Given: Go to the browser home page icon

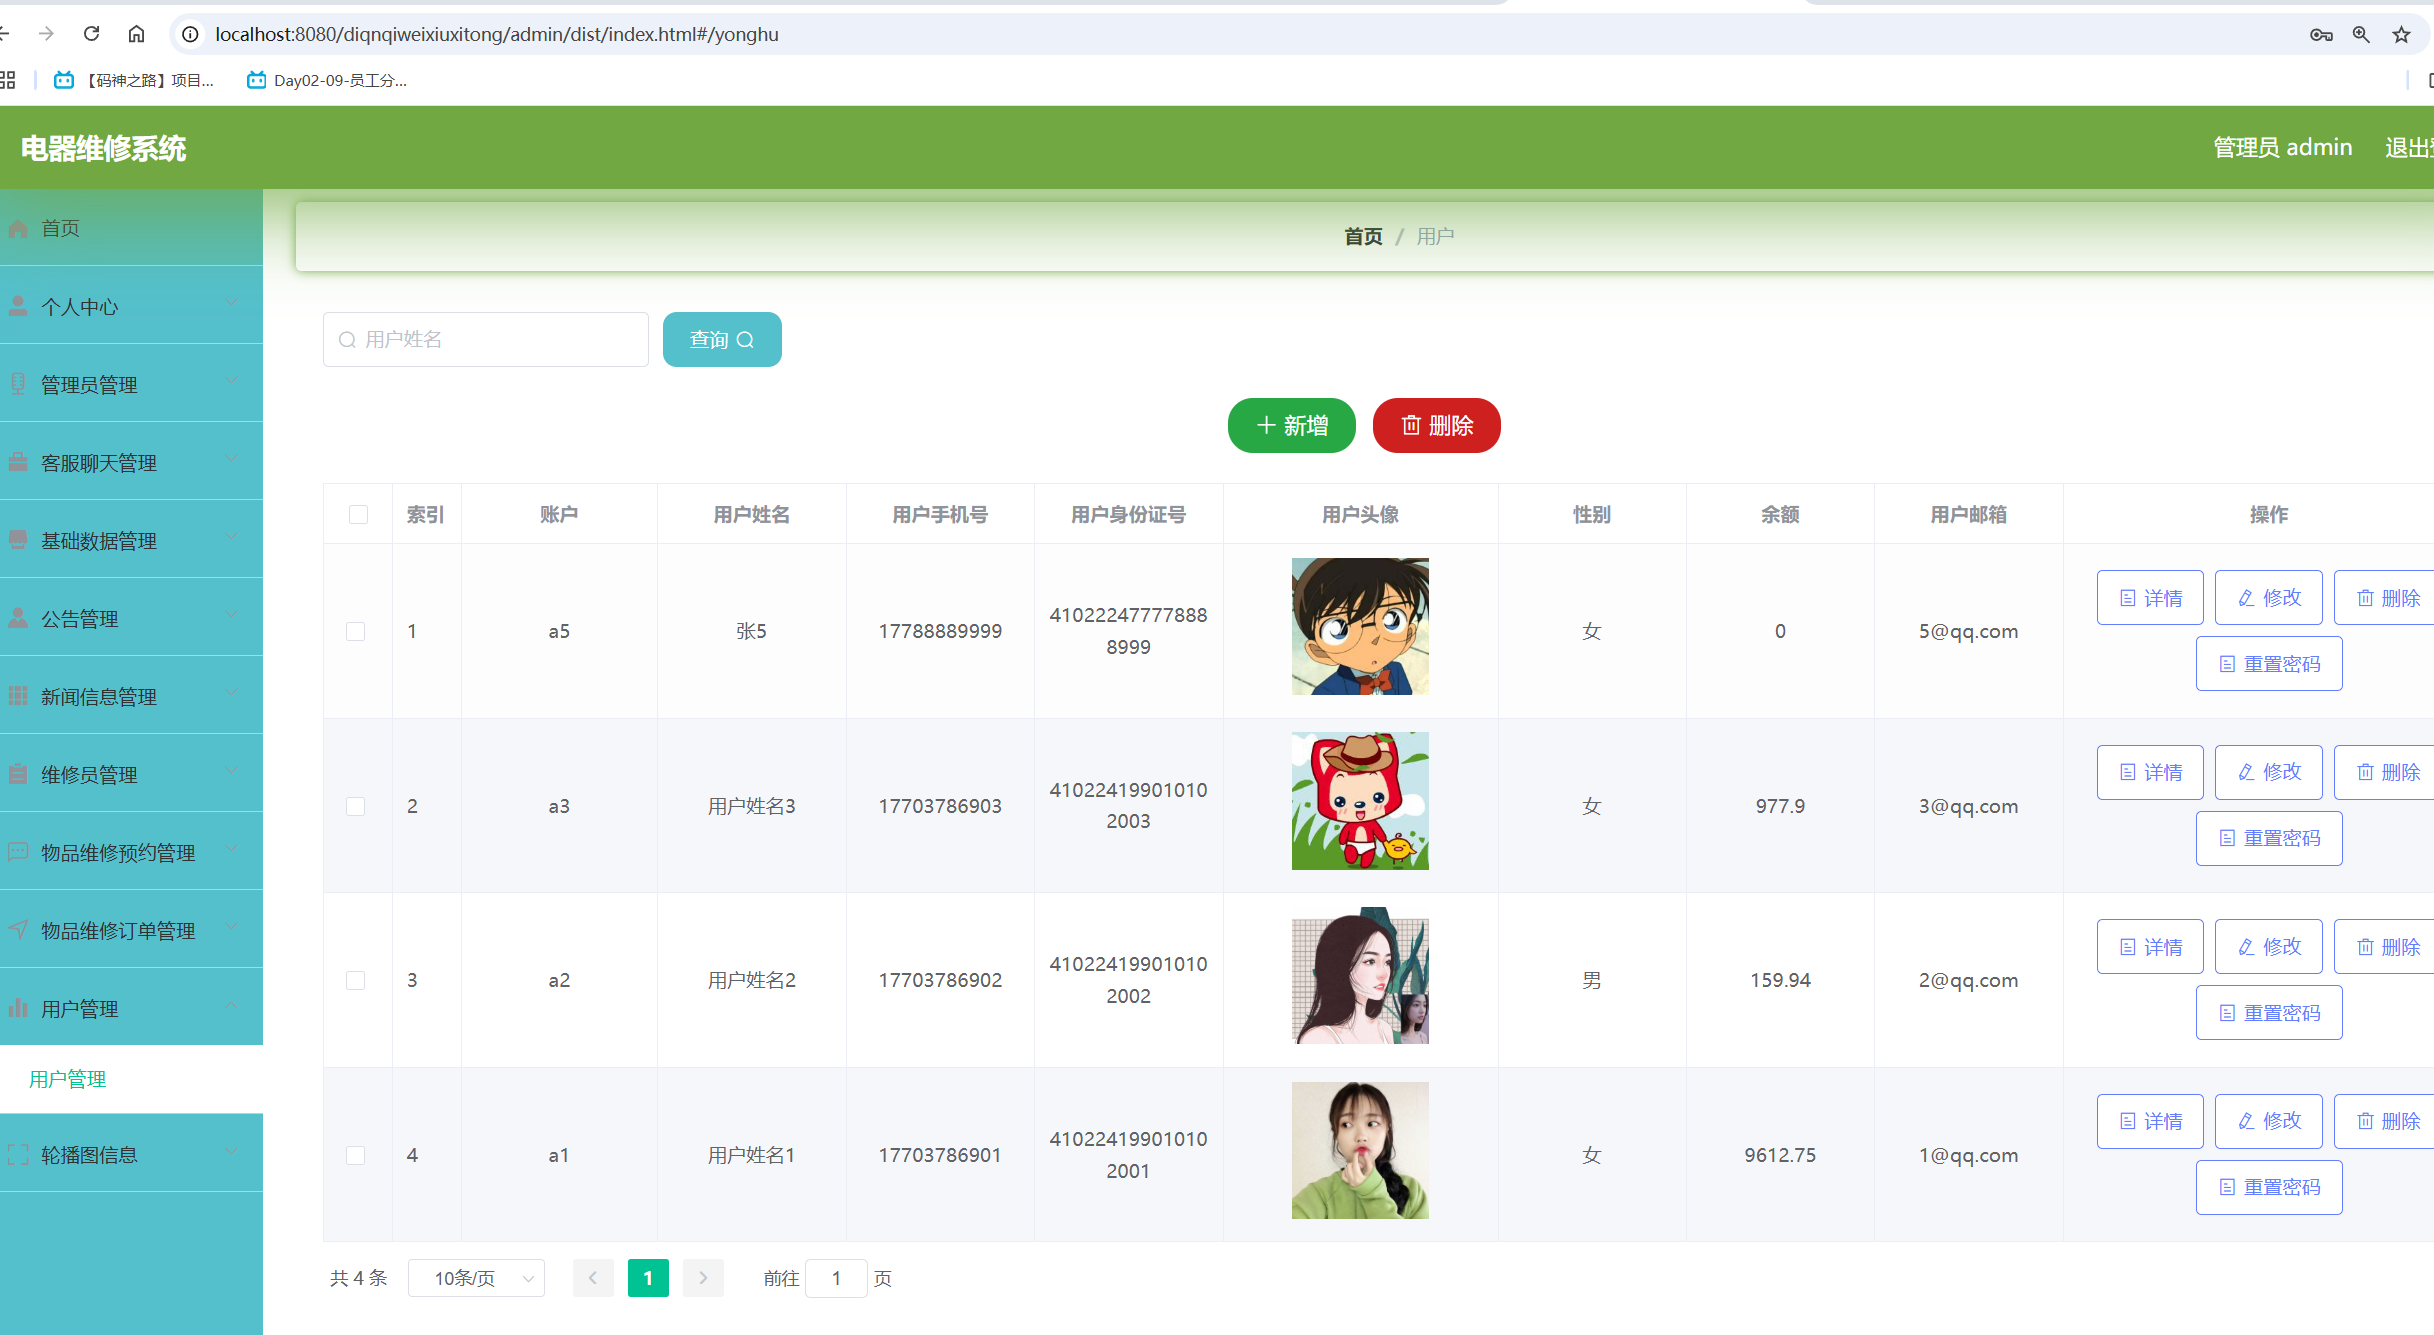Looking at the screenshot, I should pos(137,34).
